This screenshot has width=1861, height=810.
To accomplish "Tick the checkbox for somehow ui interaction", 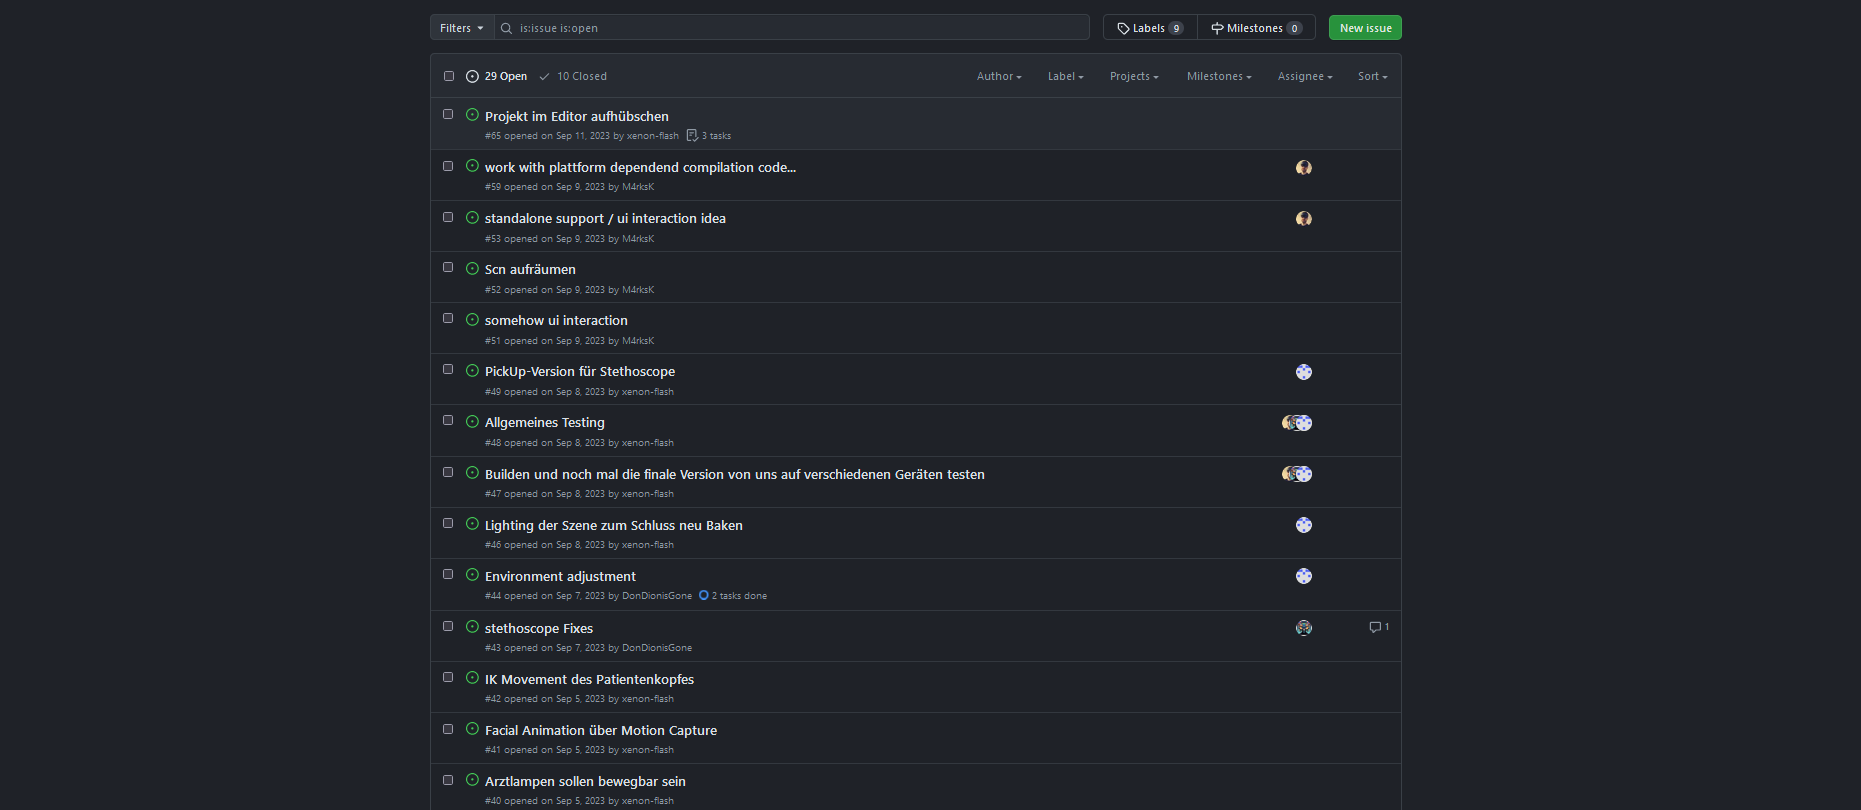I will pyautogui.click(x=448, y=319).
